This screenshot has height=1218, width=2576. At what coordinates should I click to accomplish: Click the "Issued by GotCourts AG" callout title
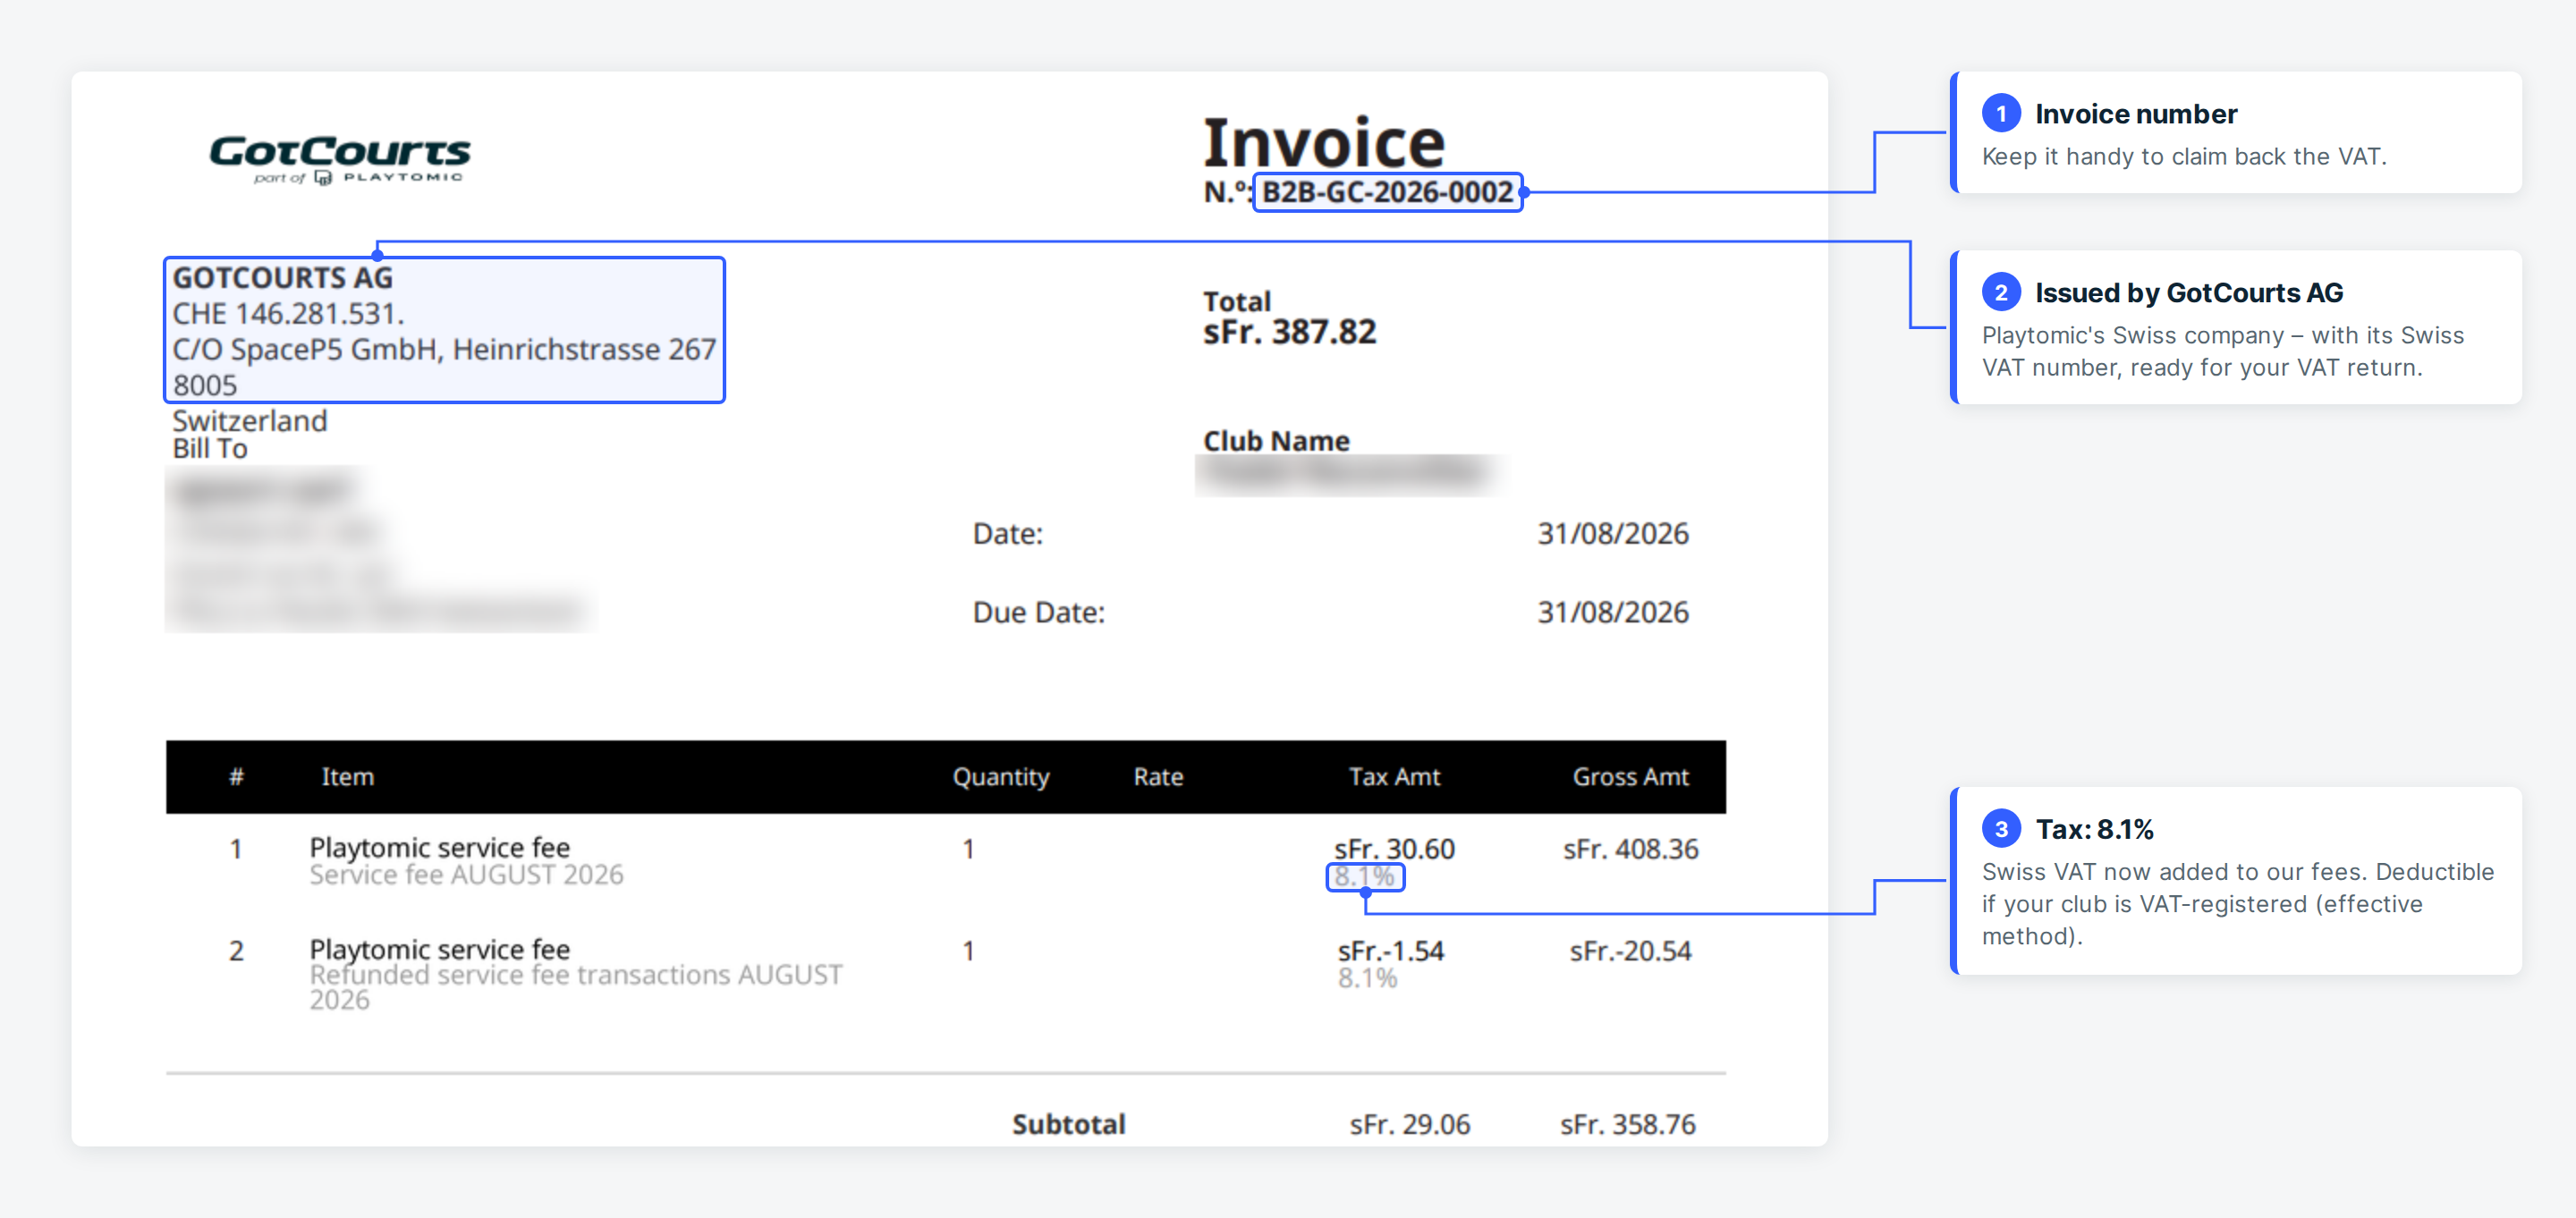pyautogui.click(x=2189, y=293)
